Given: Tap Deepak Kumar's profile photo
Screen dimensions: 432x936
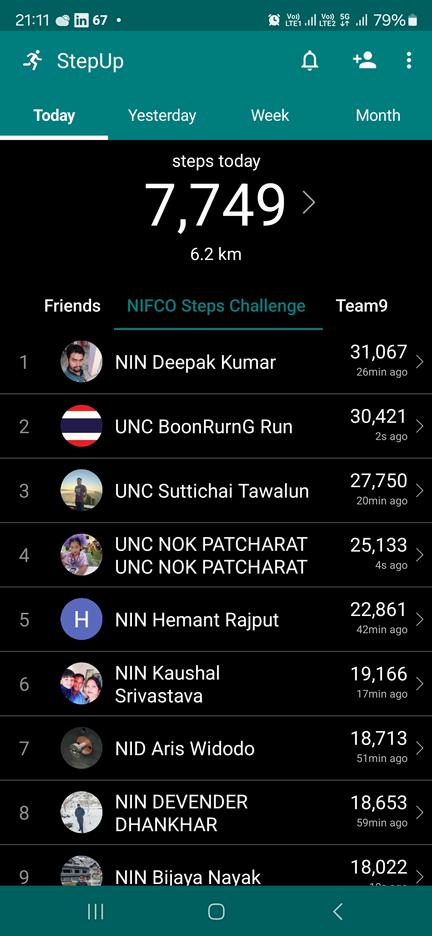Looking at the screenshot, I should pyautogui.click(x=81, y=361).
